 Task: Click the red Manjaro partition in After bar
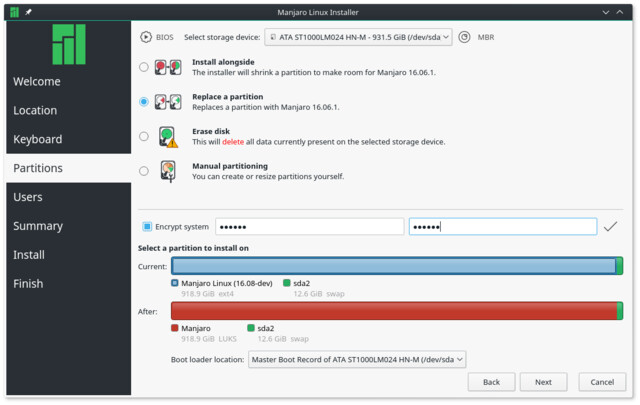394,311
